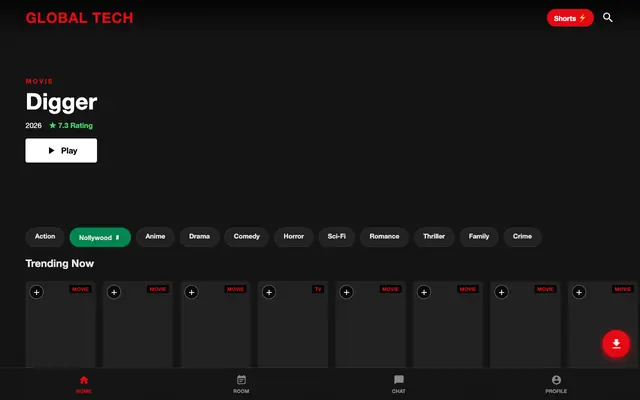
Task: Go to Home in bottom navigation
Action: point(84,384)
